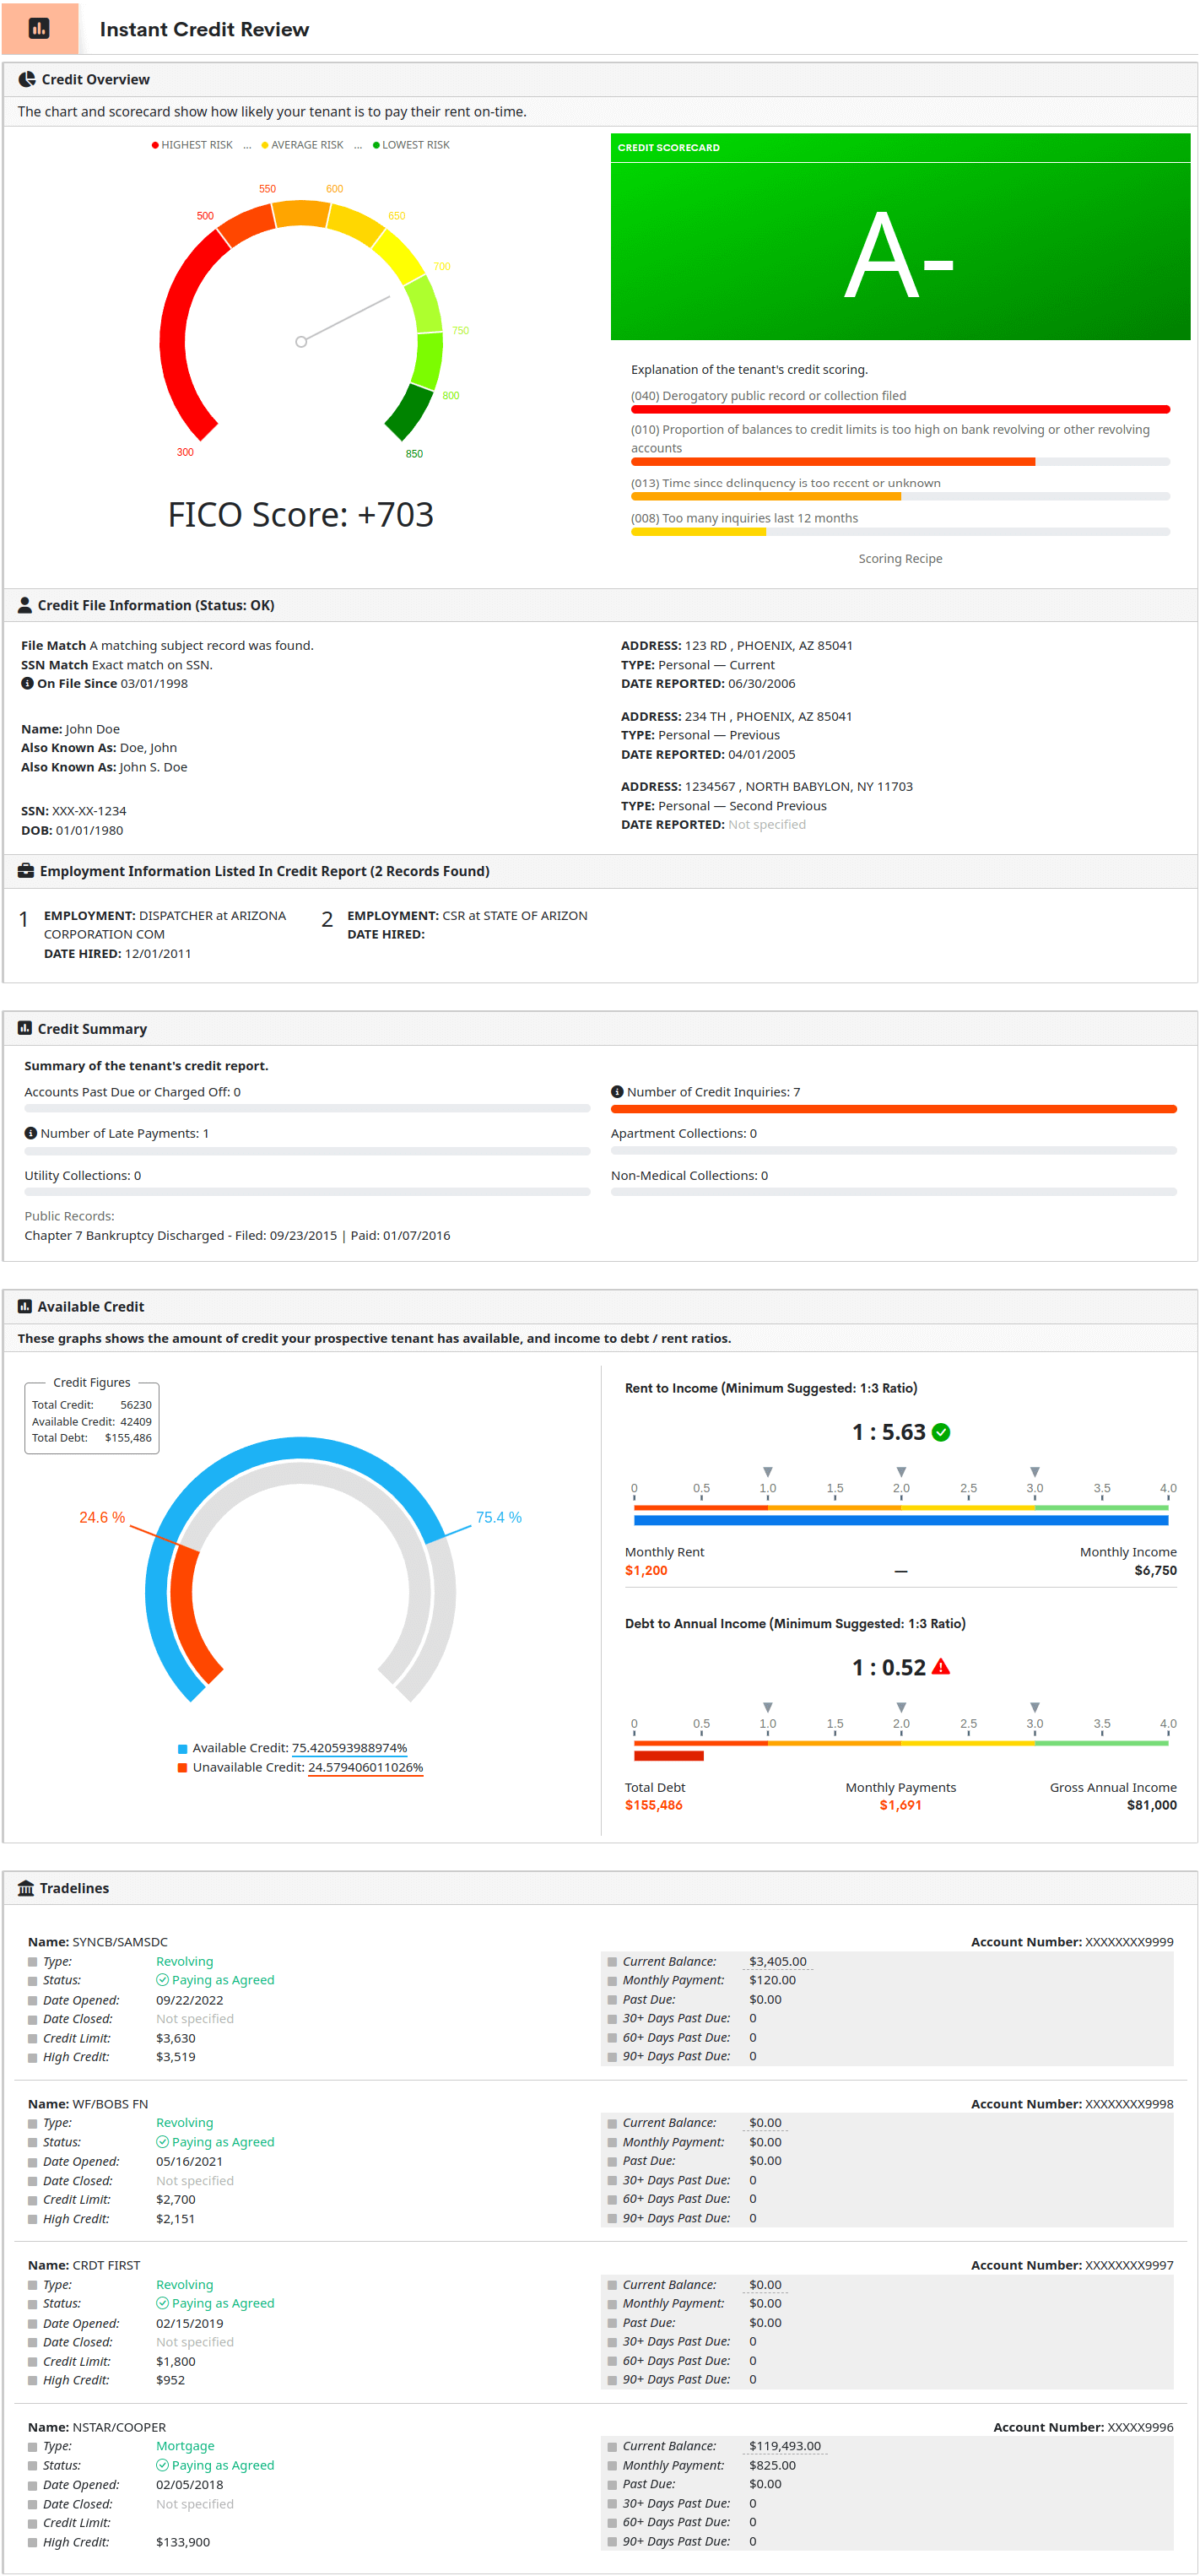1200x2576 pixels.
Task: Click the orange Unavailable Credit legend square
Action: pos(182,1768)
